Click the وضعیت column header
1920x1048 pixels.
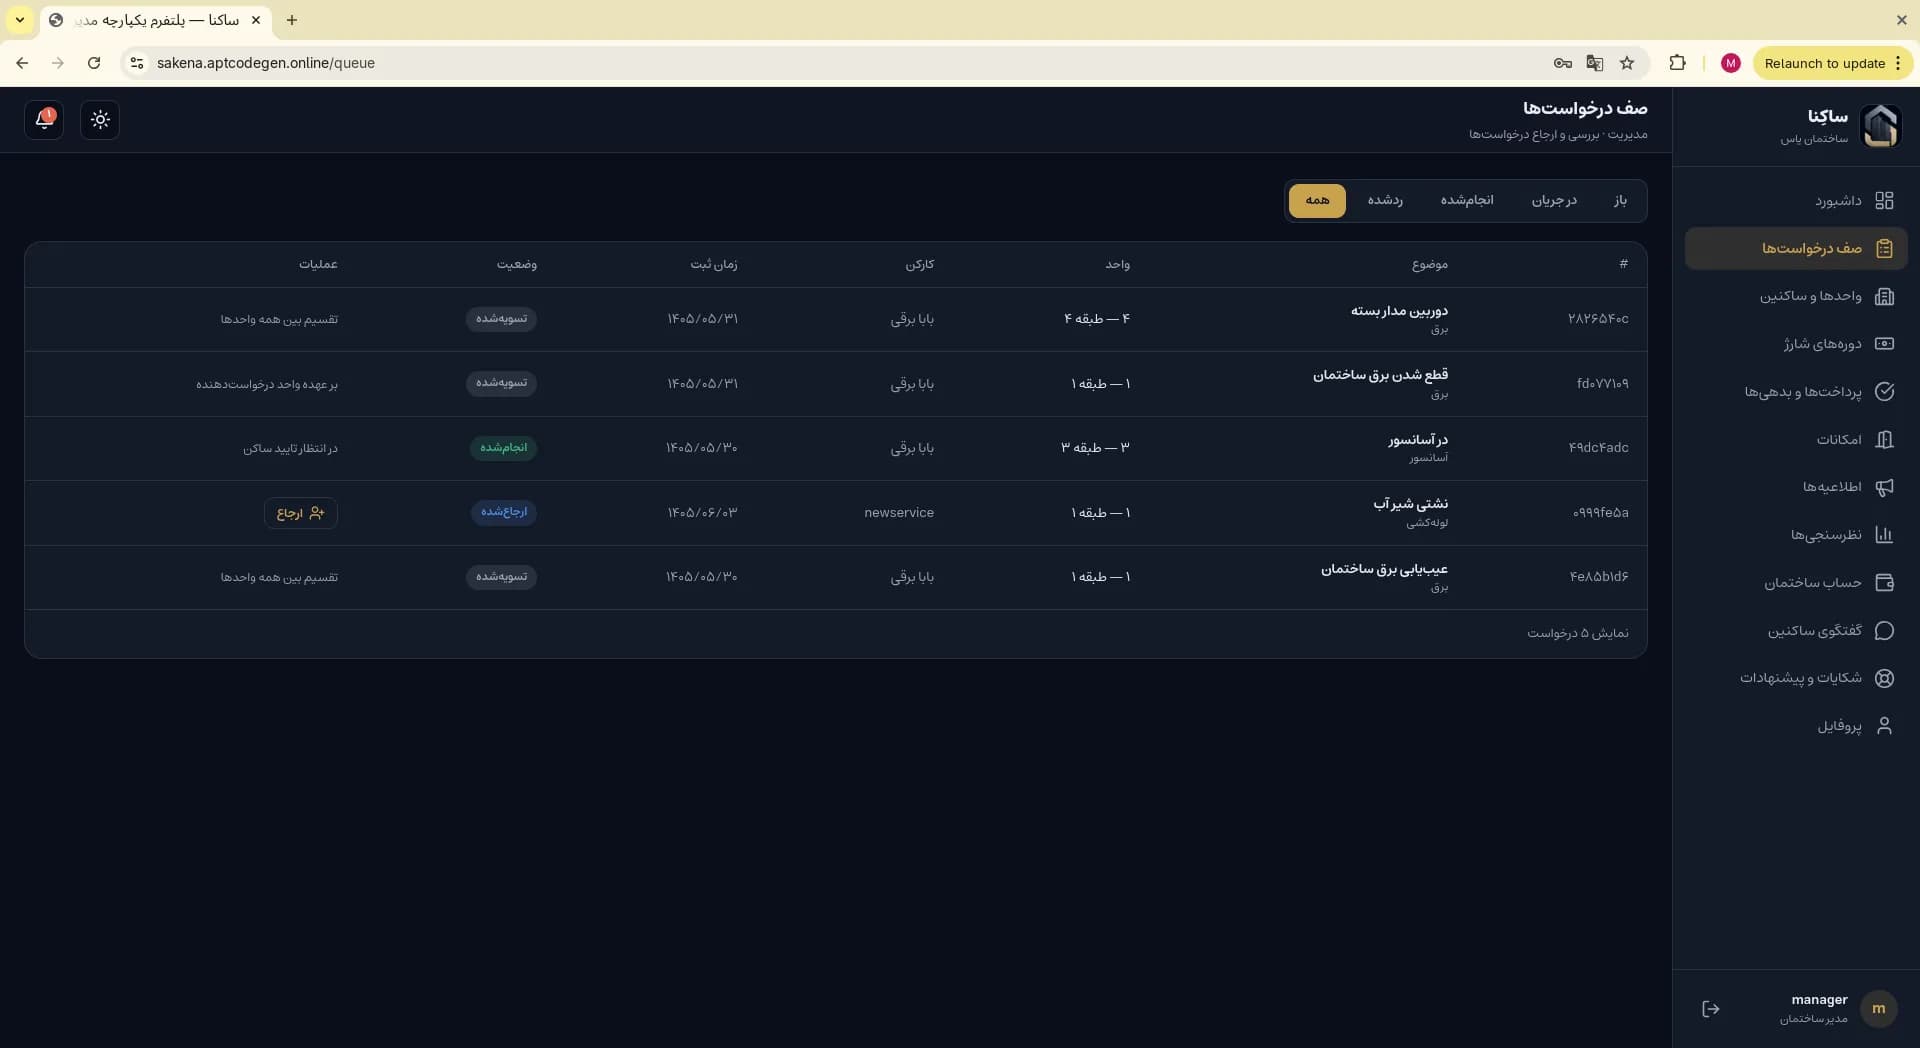tap(516, 265)
